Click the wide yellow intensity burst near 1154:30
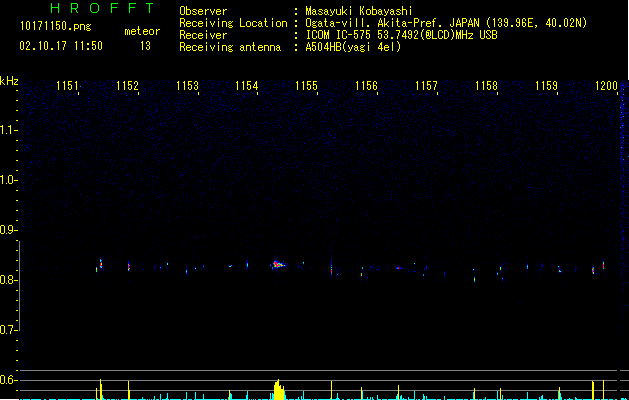Screen dimensions: 629x400 coord(279,390)
